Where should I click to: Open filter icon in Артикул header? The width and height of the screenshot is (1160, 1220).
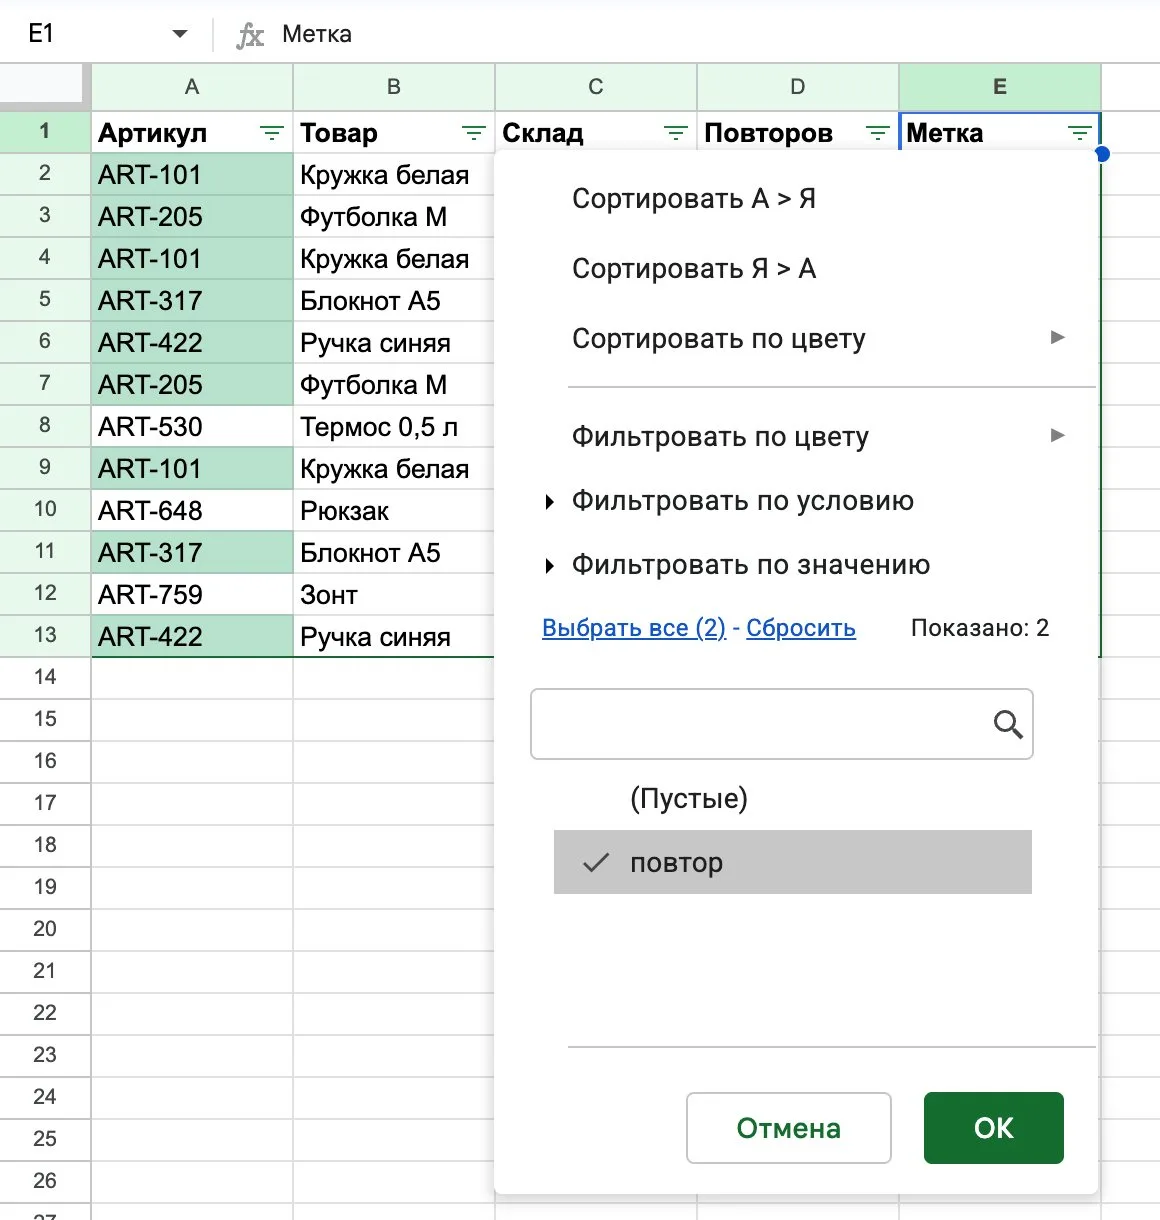coord(271,133)
